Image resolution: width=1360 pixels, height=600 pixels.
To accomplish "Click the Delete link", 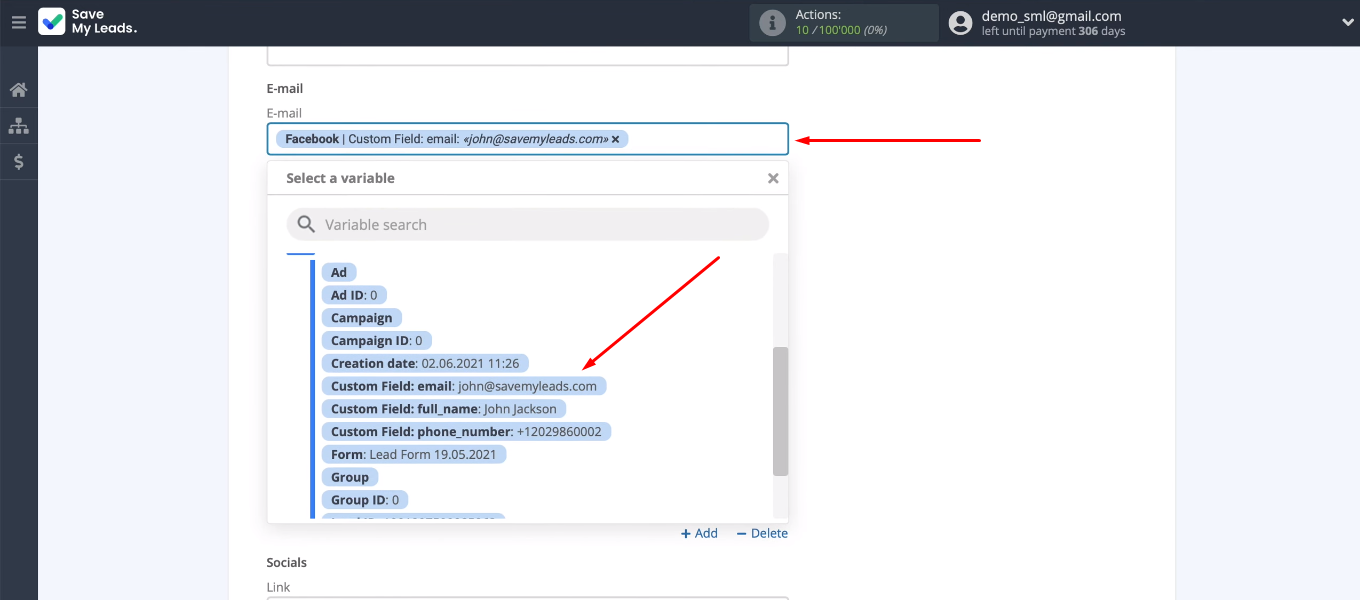I will click(x=762, y=534).
